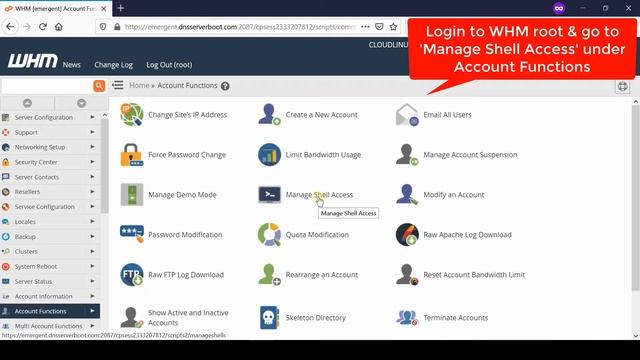Click the Raw Apache Log Download icon
Screen dimensions: 640x360
407,235
